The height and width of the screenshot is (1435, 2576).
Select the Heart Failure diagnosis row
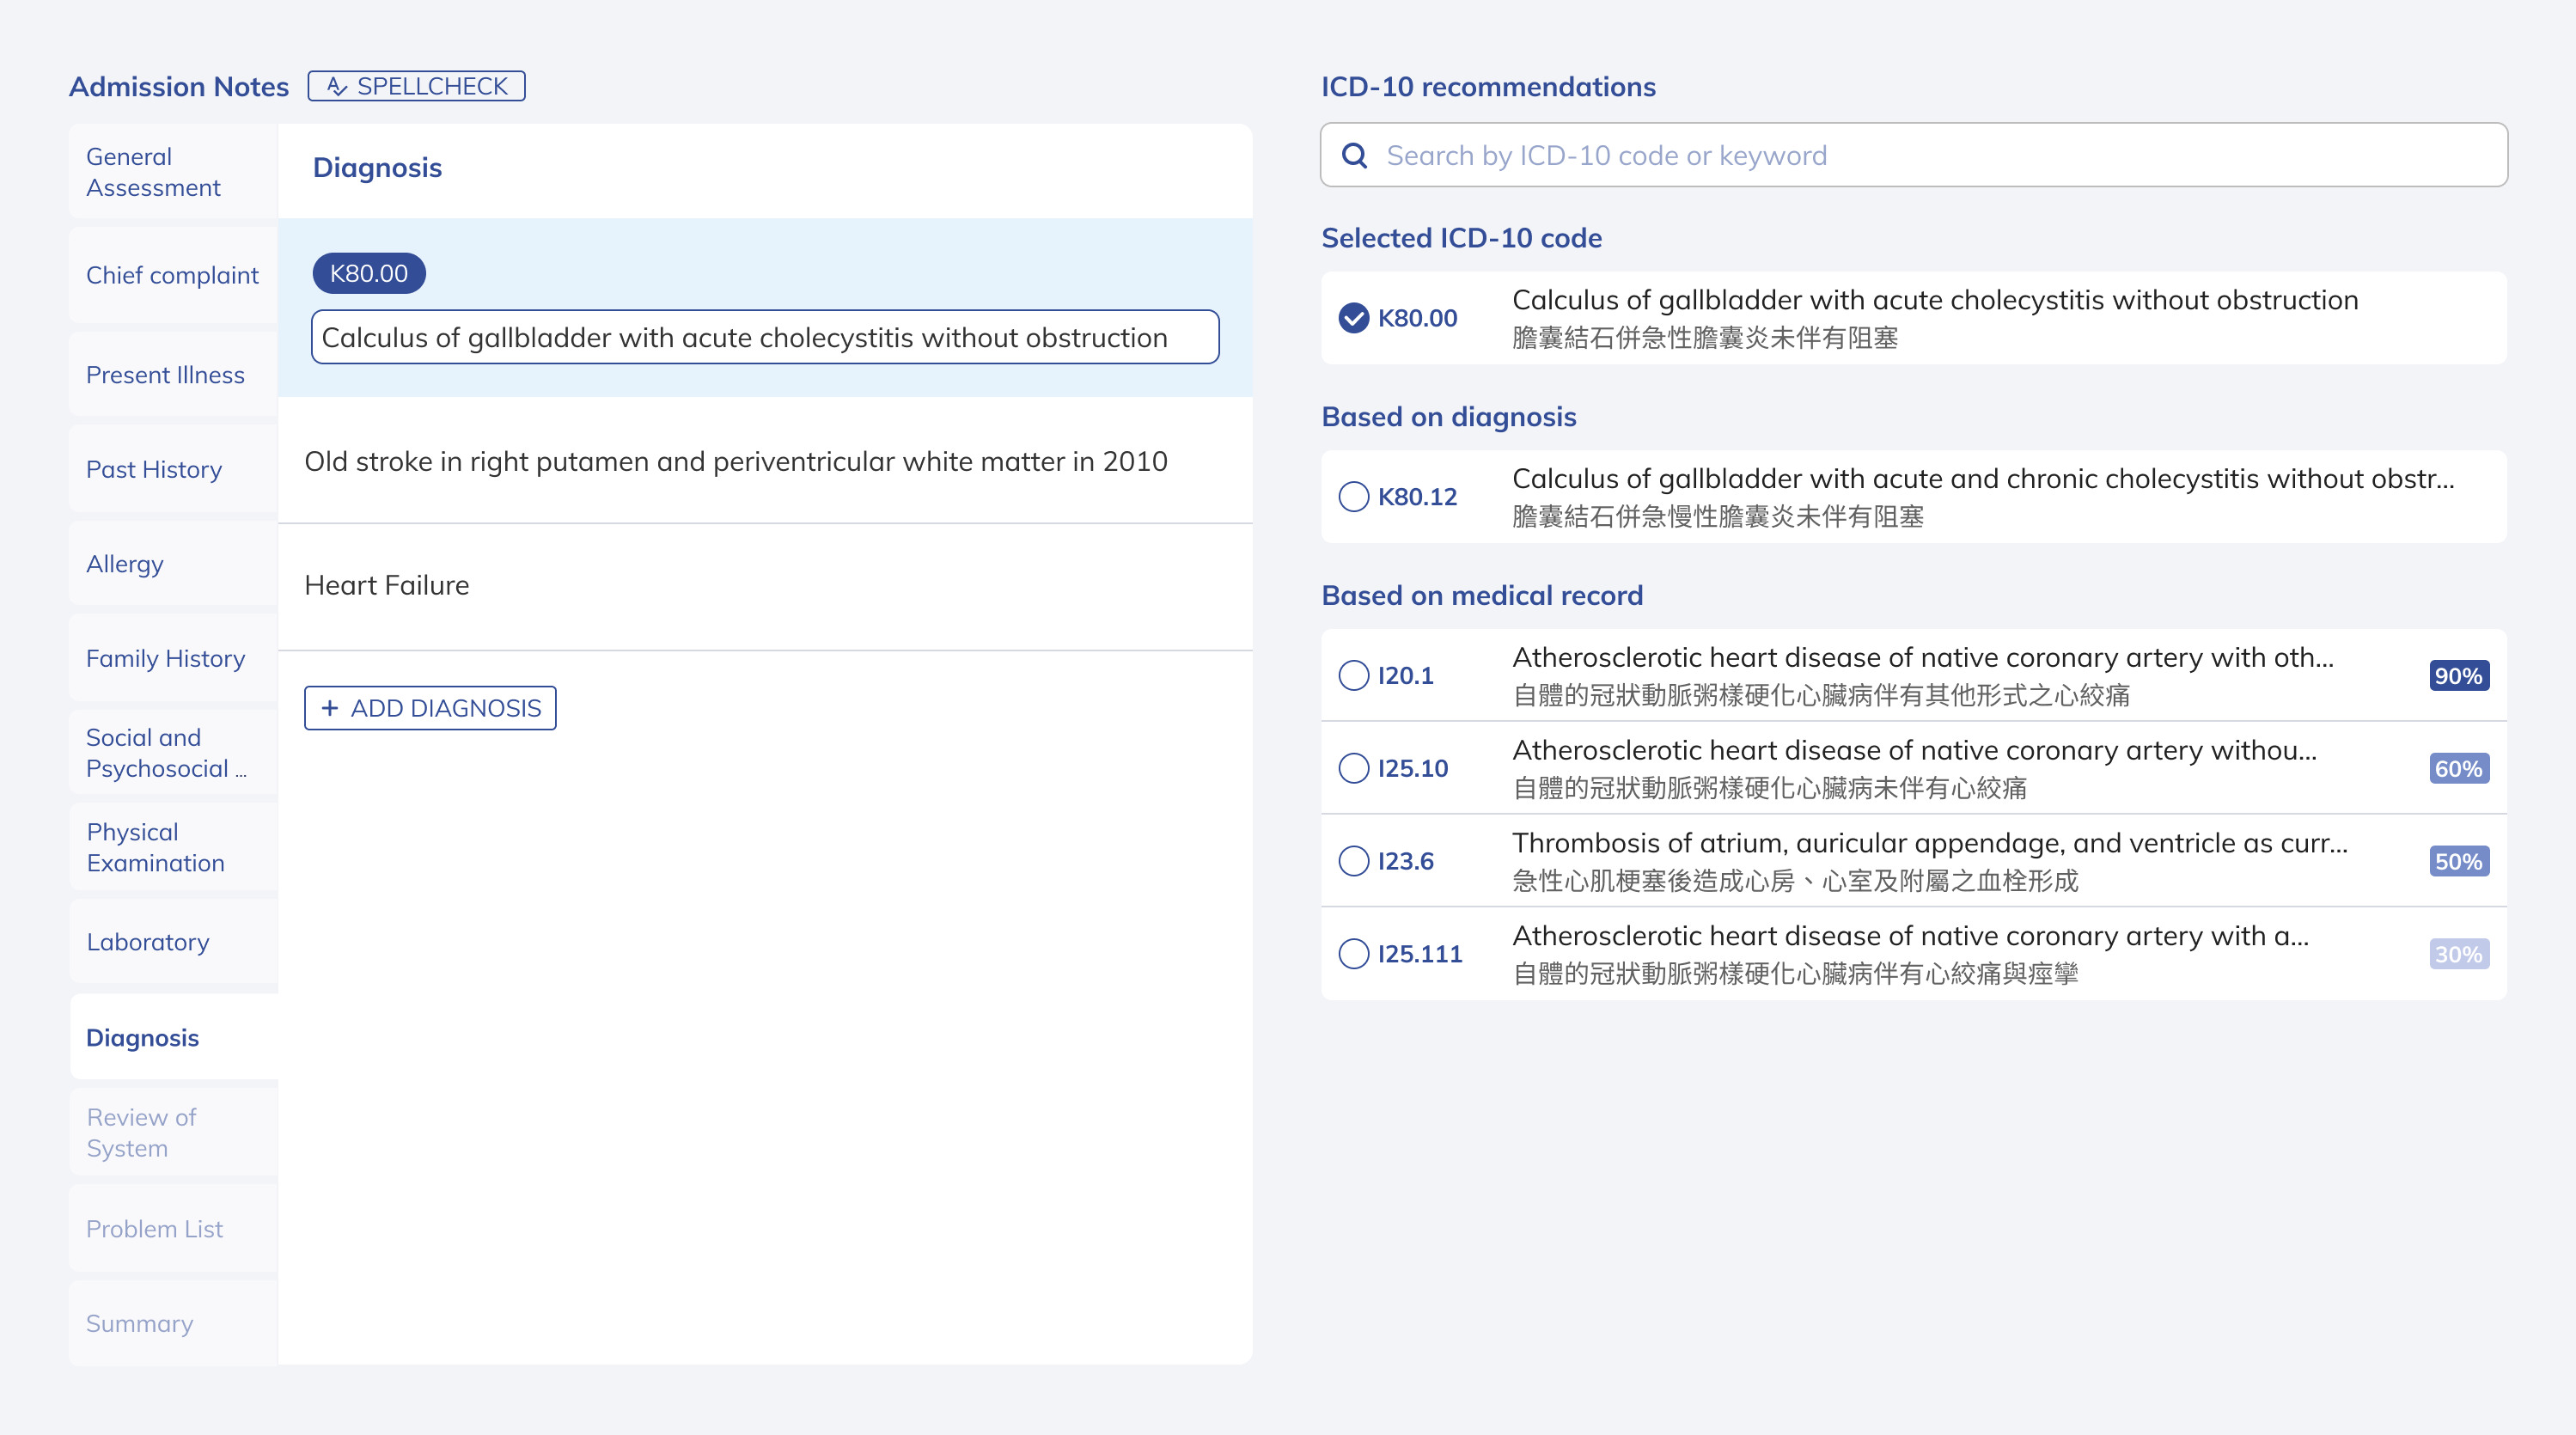point(764,586)
